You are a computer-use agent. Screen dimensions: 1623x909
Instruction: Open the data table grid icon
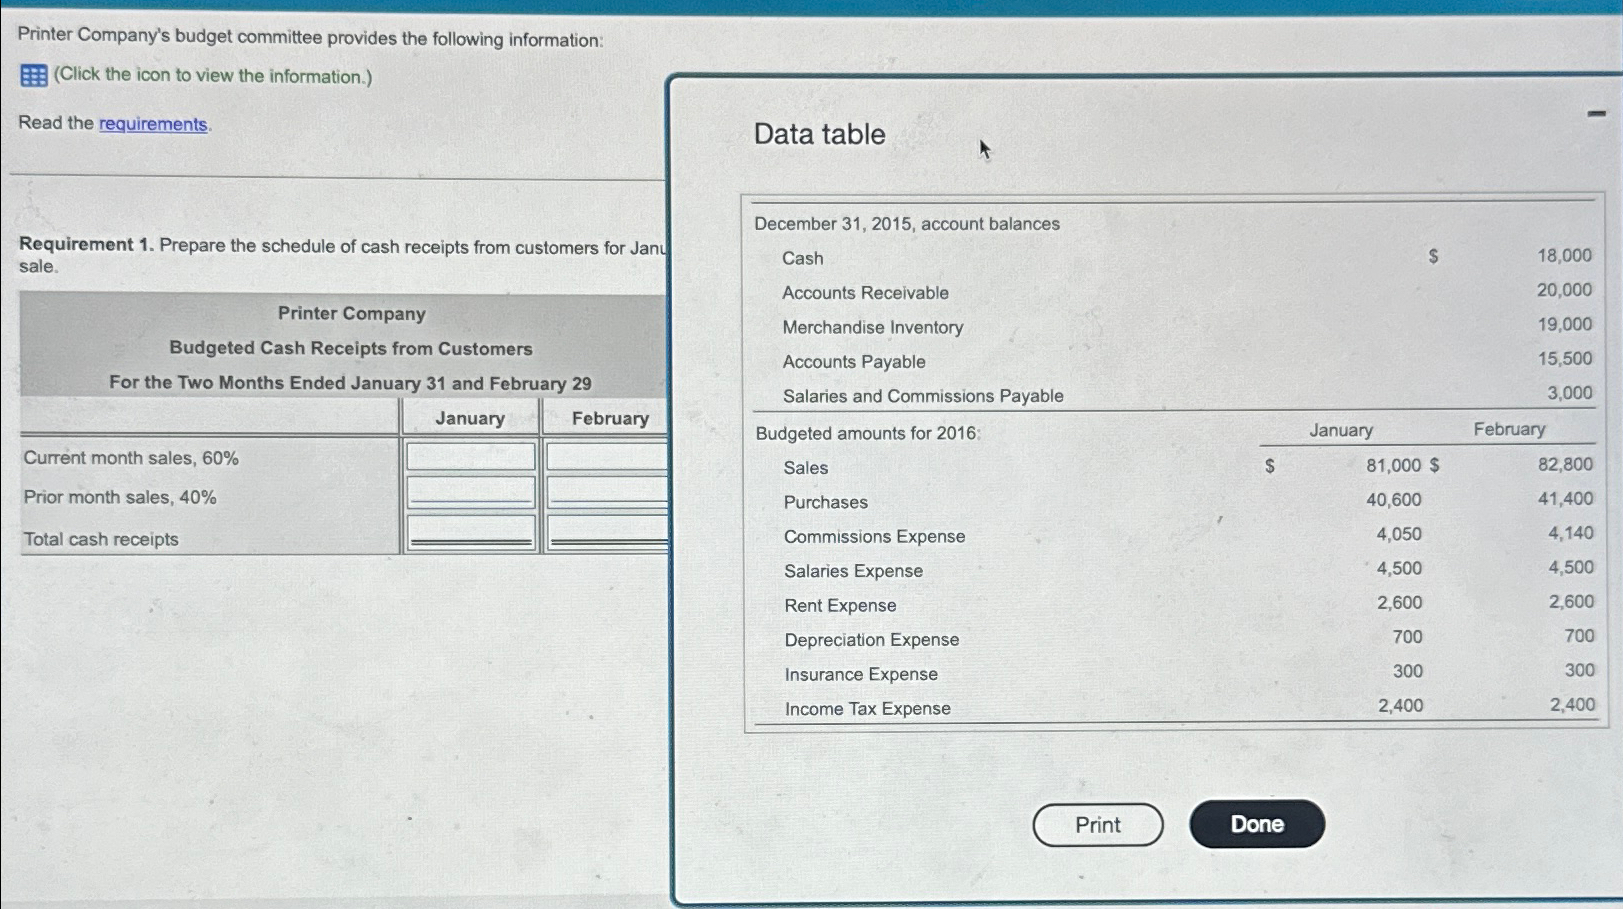tap(34, 76)
